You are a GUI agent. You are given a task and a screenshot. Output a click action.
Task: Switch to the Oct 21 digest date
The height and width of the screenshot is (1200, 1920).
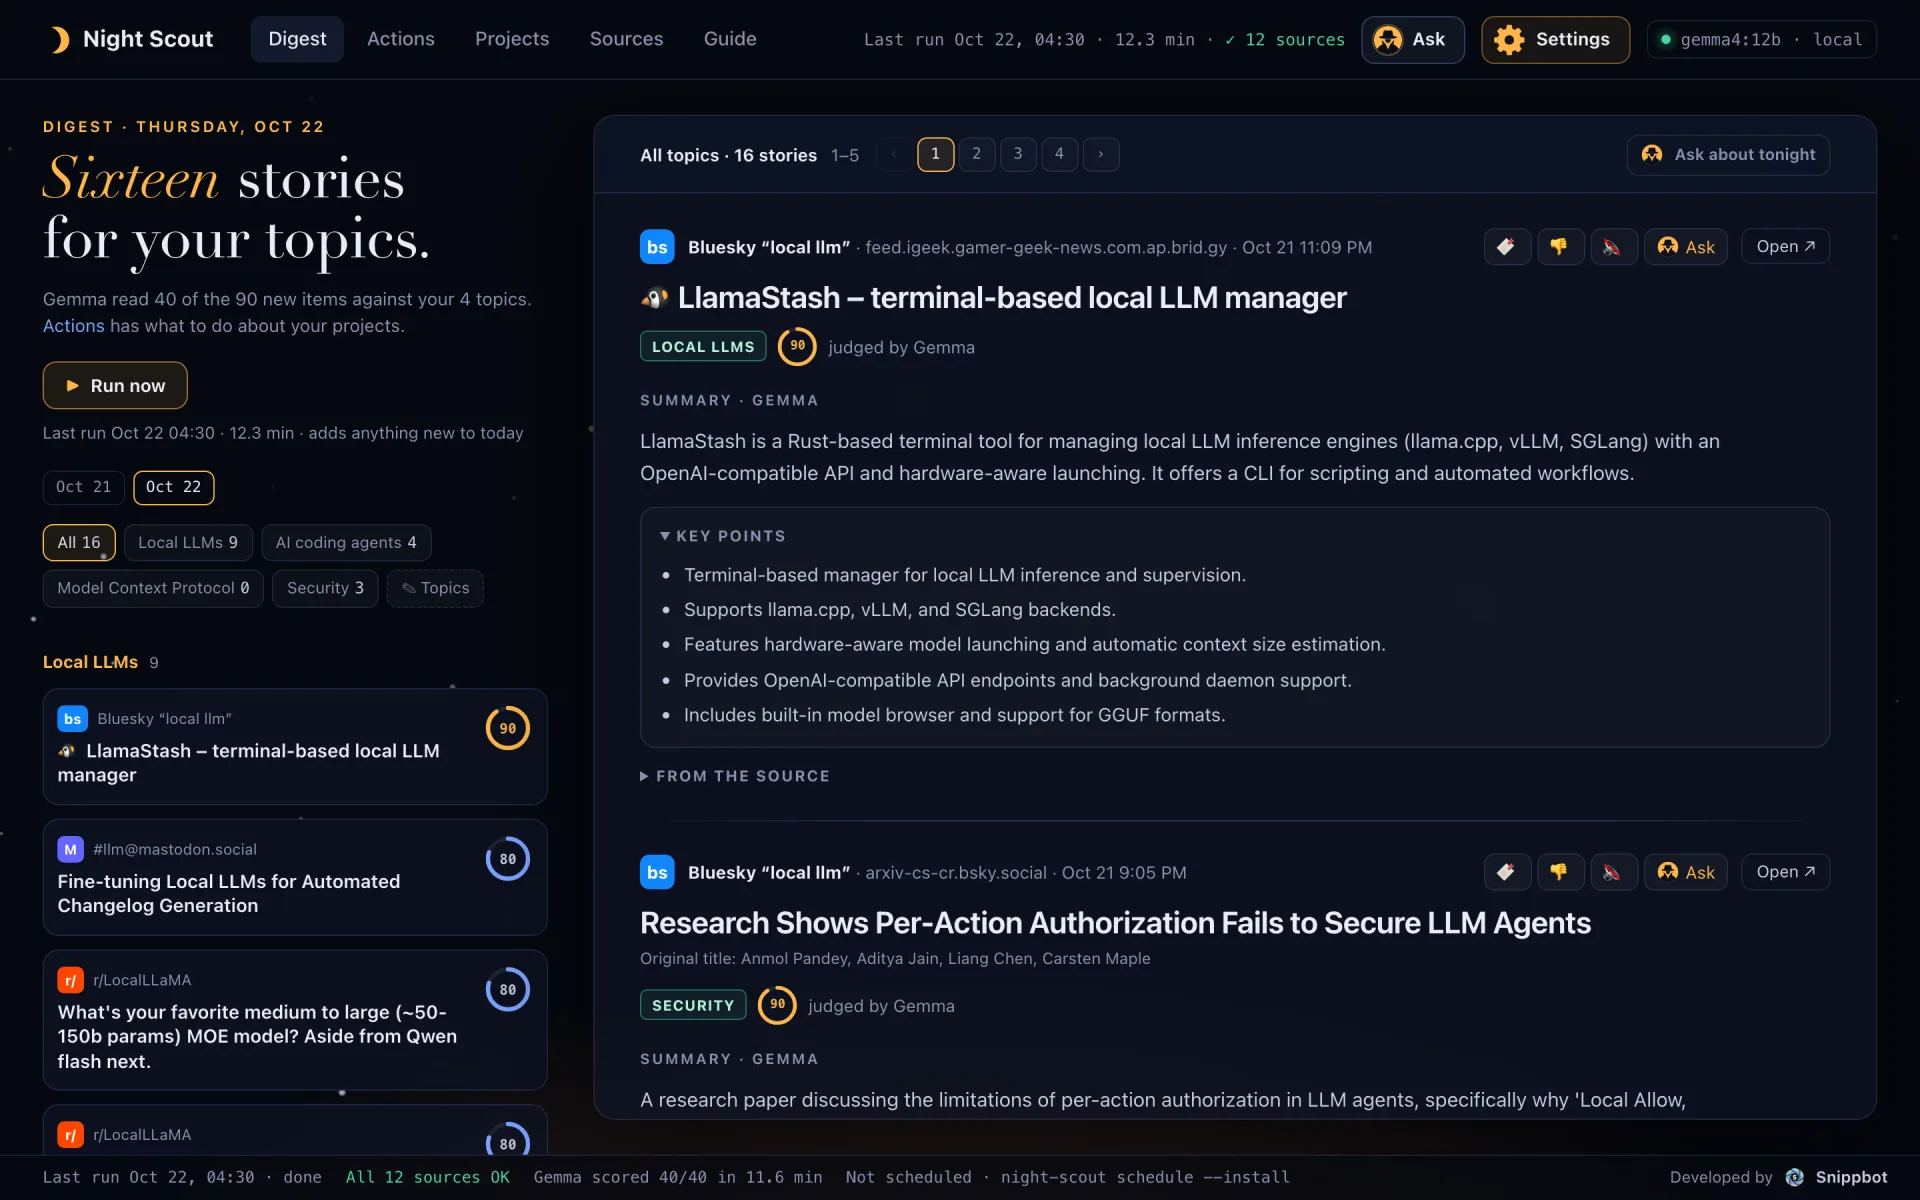click(x=84, y=487)
